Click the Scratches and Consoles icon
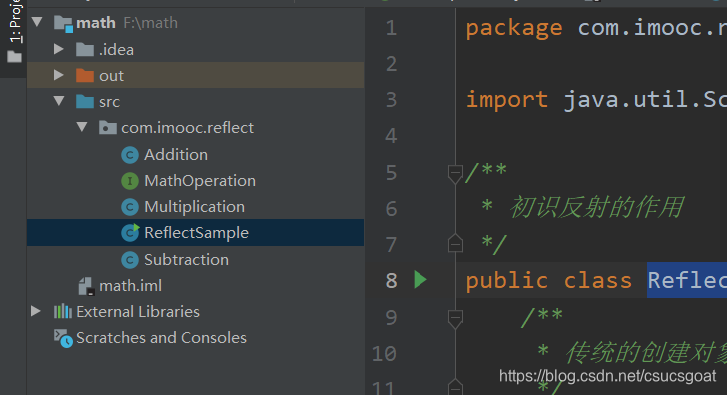The image size is (727, 395). [x=63, y=338]
